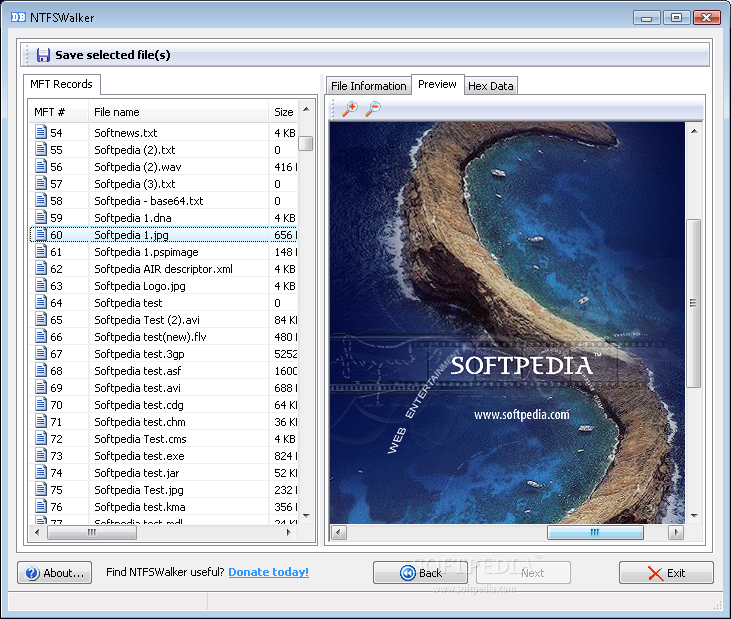Open the File Information tab
Screen dimensions: 731x619
[x=368, y=86]
